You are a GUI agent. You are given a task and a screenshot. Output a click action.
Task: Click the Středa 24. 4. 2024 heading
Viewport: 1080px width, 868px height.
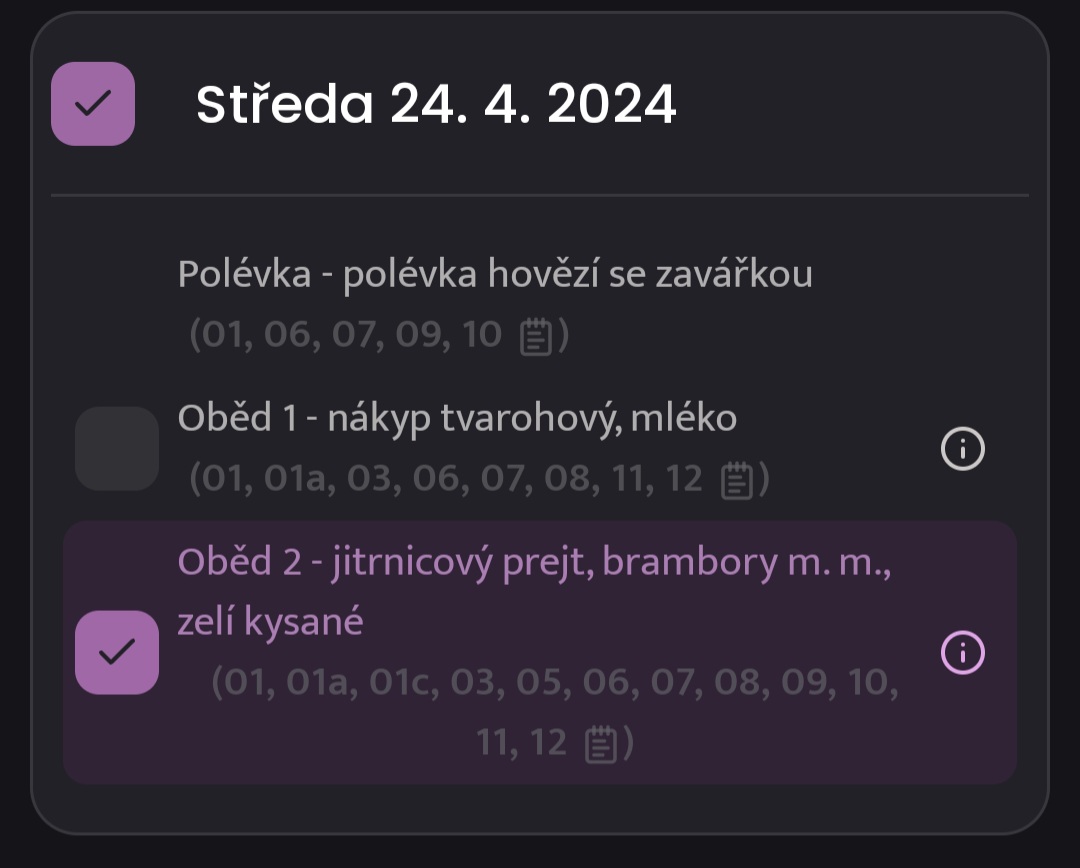[436, 104]
